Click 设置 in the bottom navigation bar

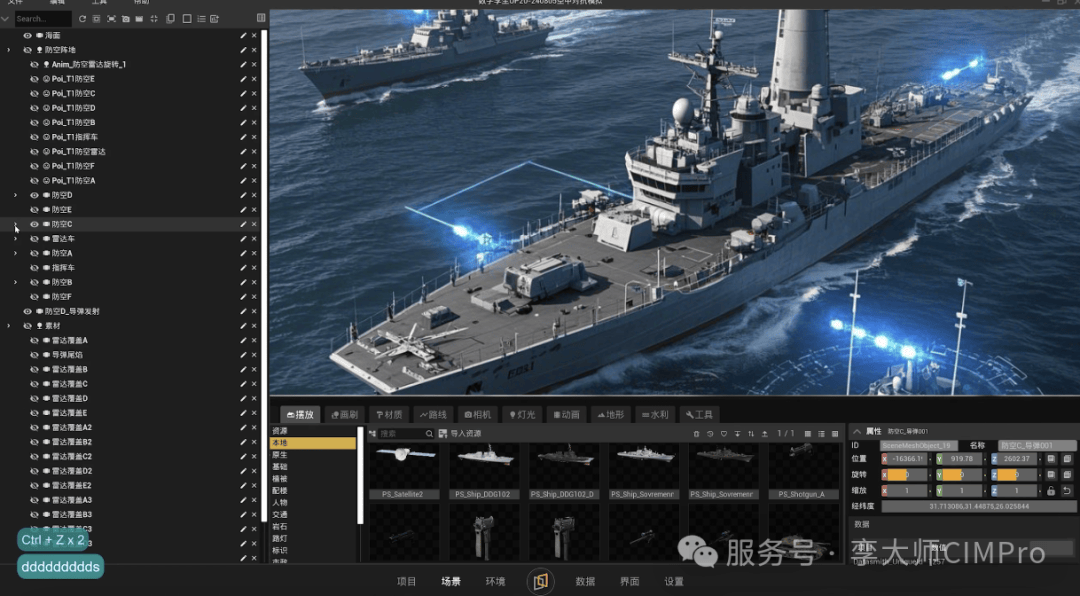pyautogui.click(x=674, y=581)
